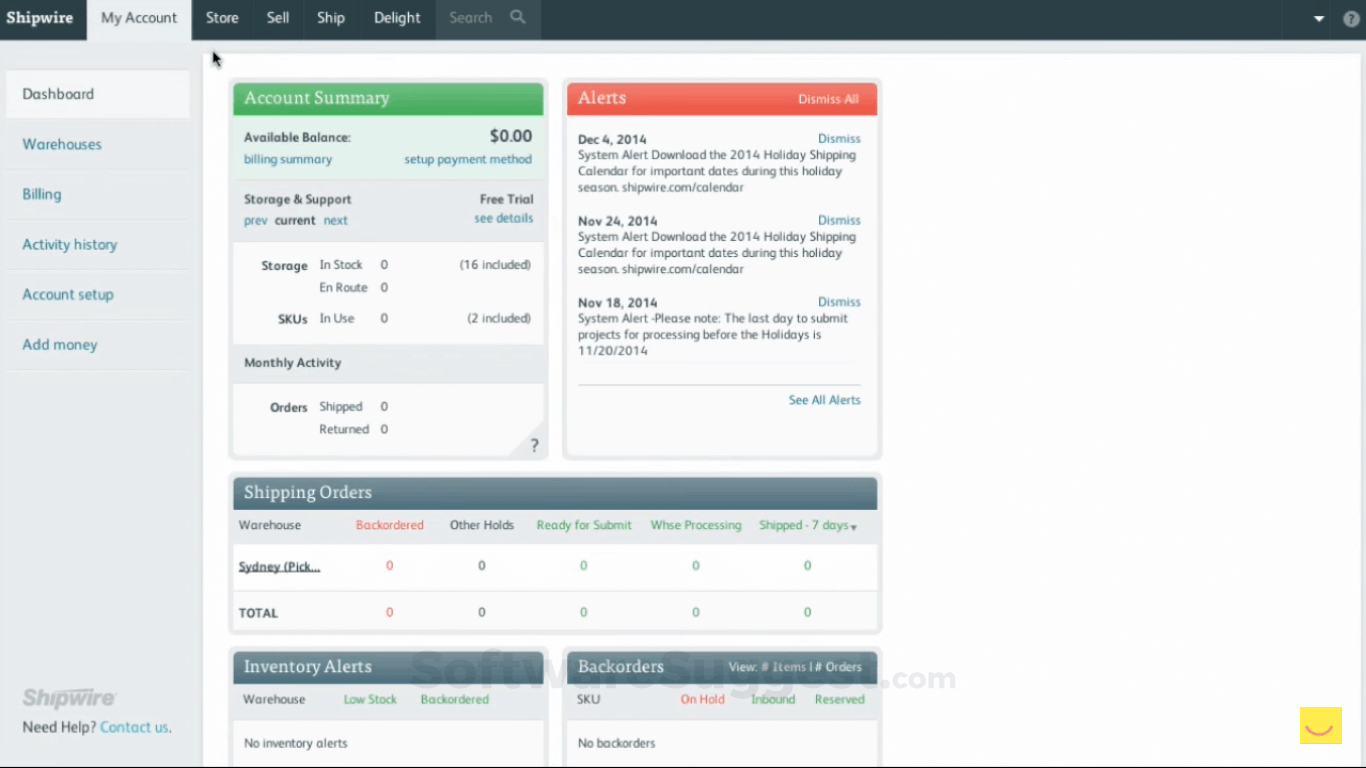
Task: Open See All Alerts
Action: pyautogui.click(x=824, y=399)
